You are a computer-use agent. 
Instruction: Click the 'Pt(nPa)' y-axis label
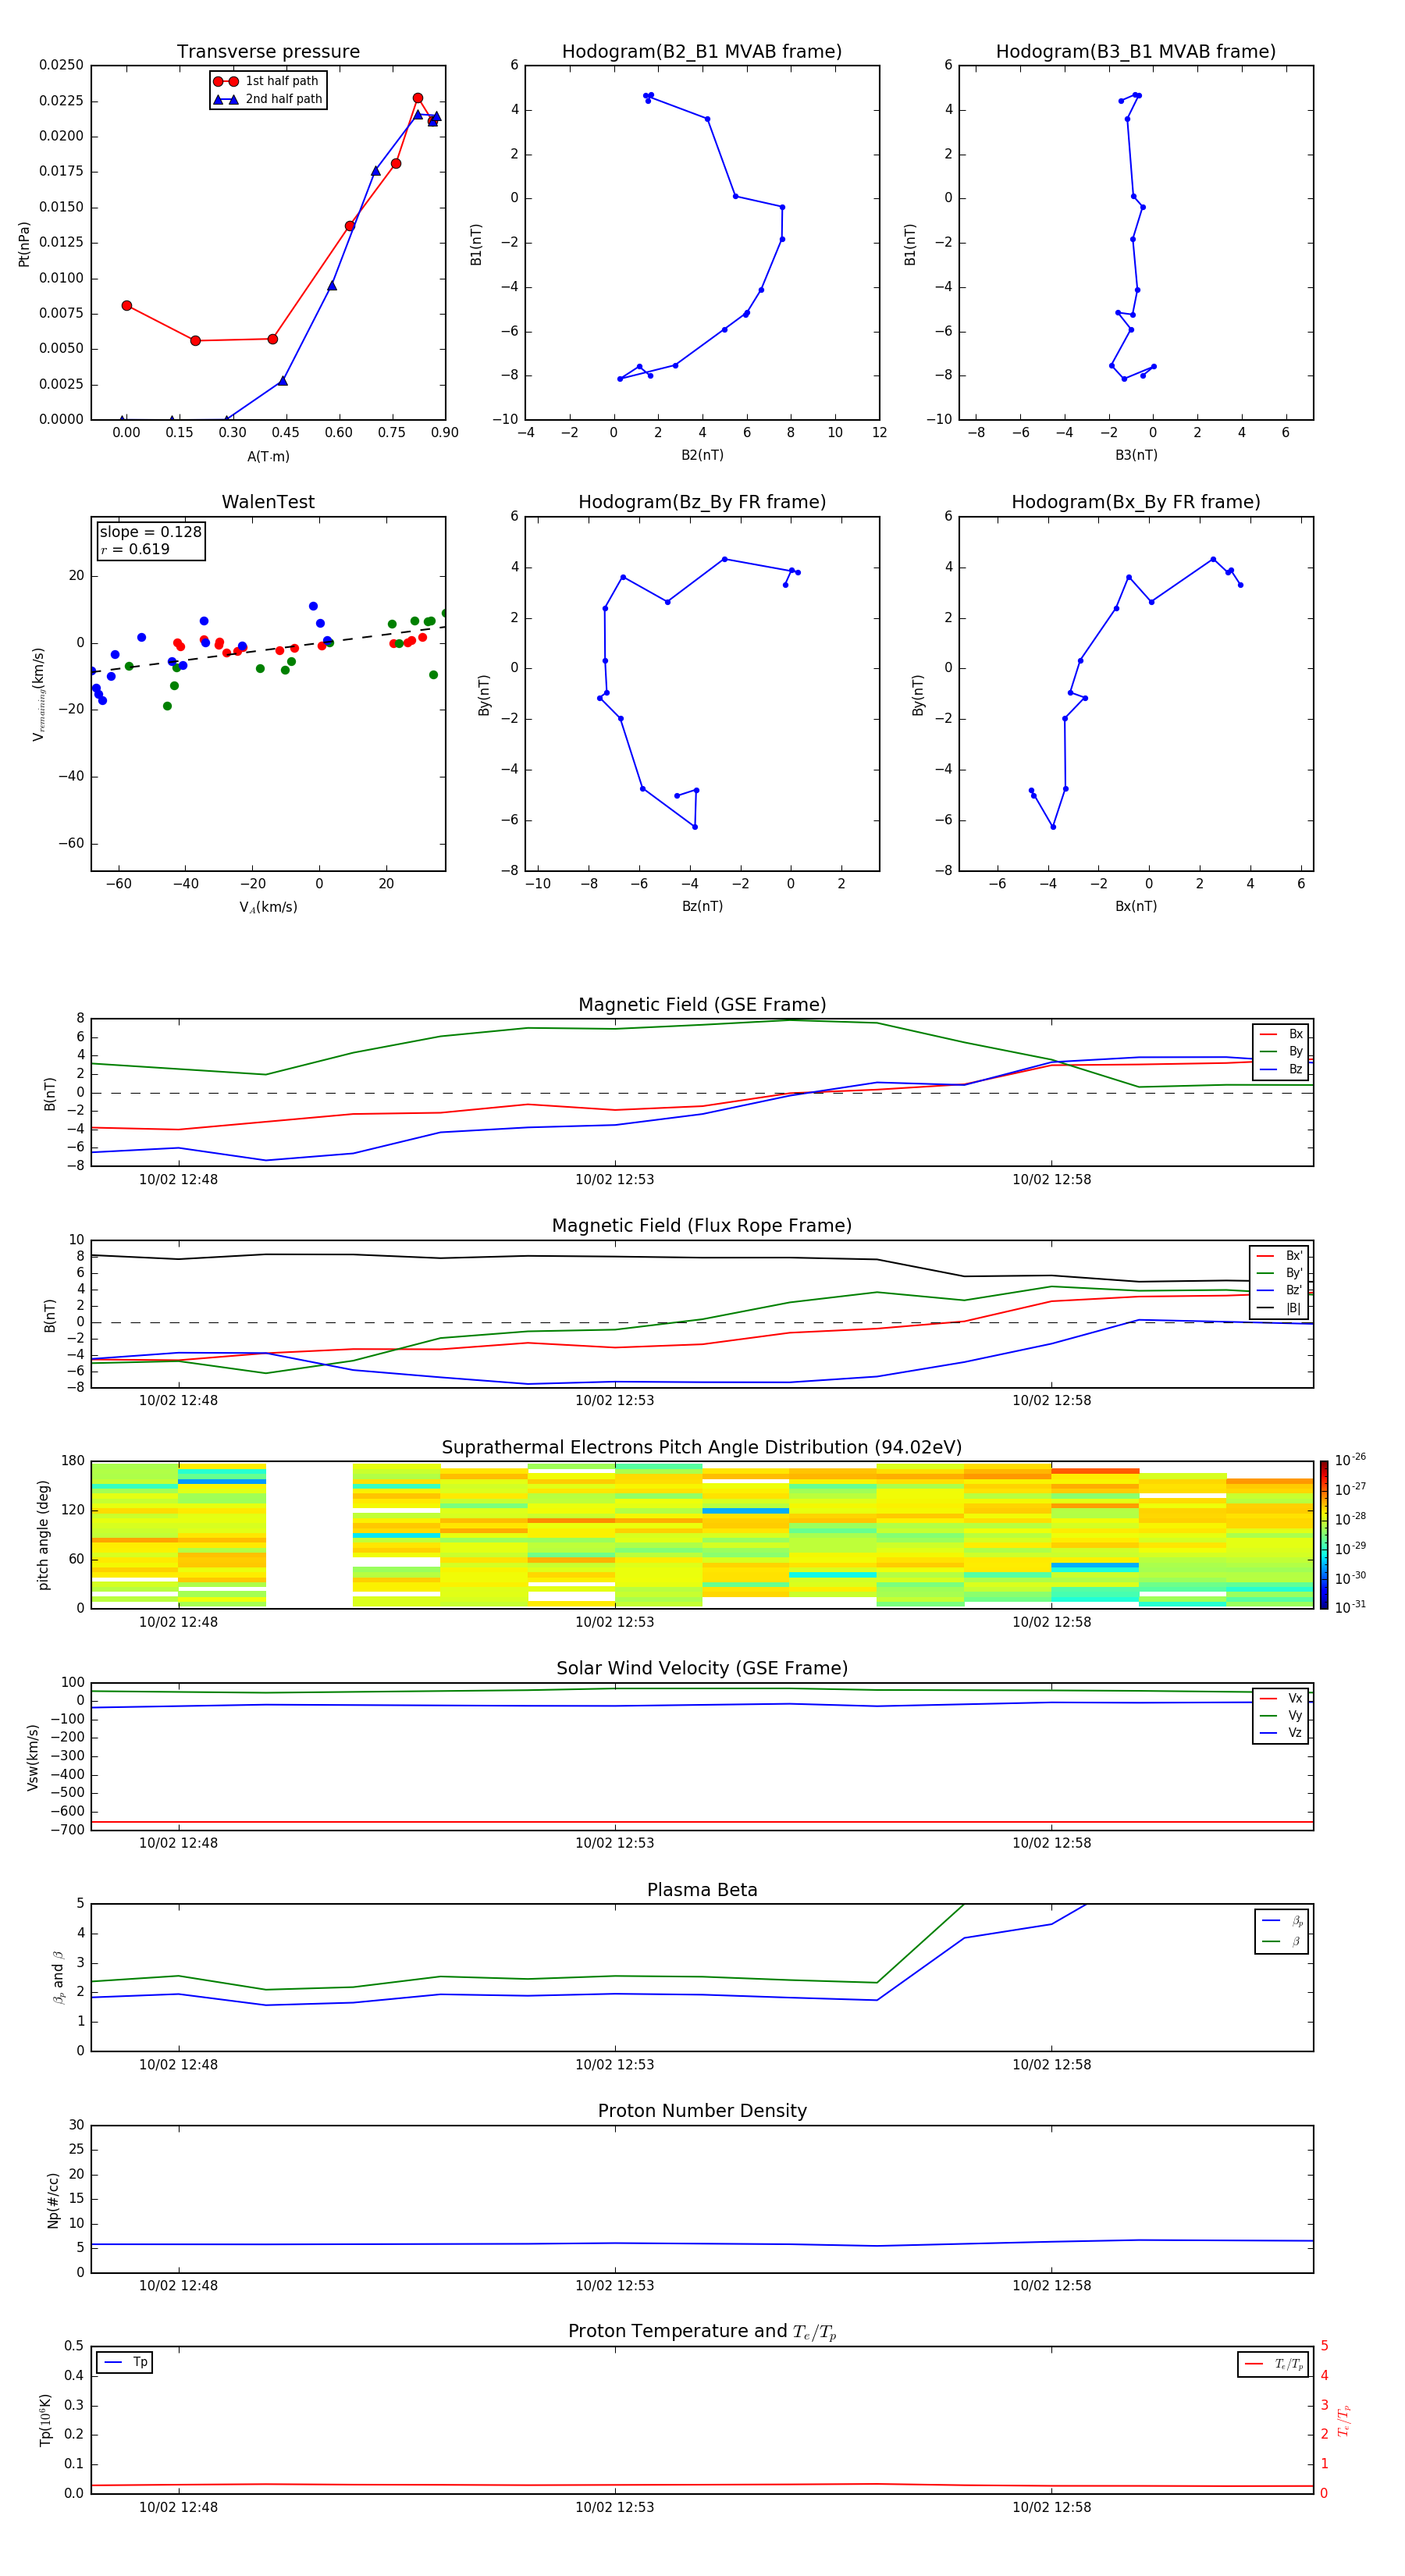(24, 243)
